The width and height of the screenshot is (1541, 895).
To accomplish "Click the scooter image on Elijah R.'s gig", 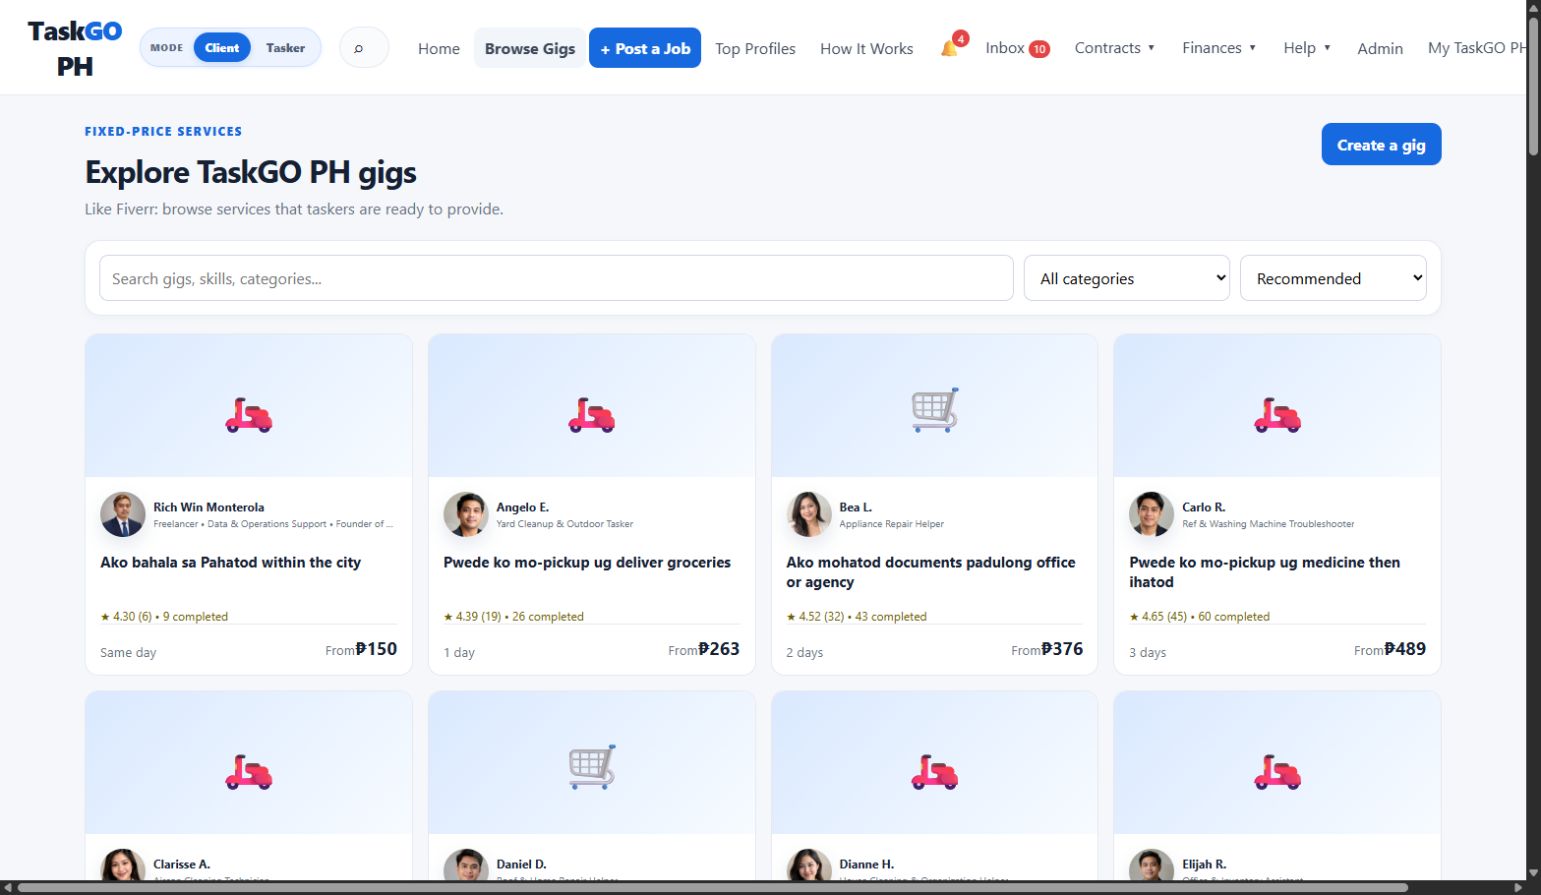I will (x=1278, y=771).
